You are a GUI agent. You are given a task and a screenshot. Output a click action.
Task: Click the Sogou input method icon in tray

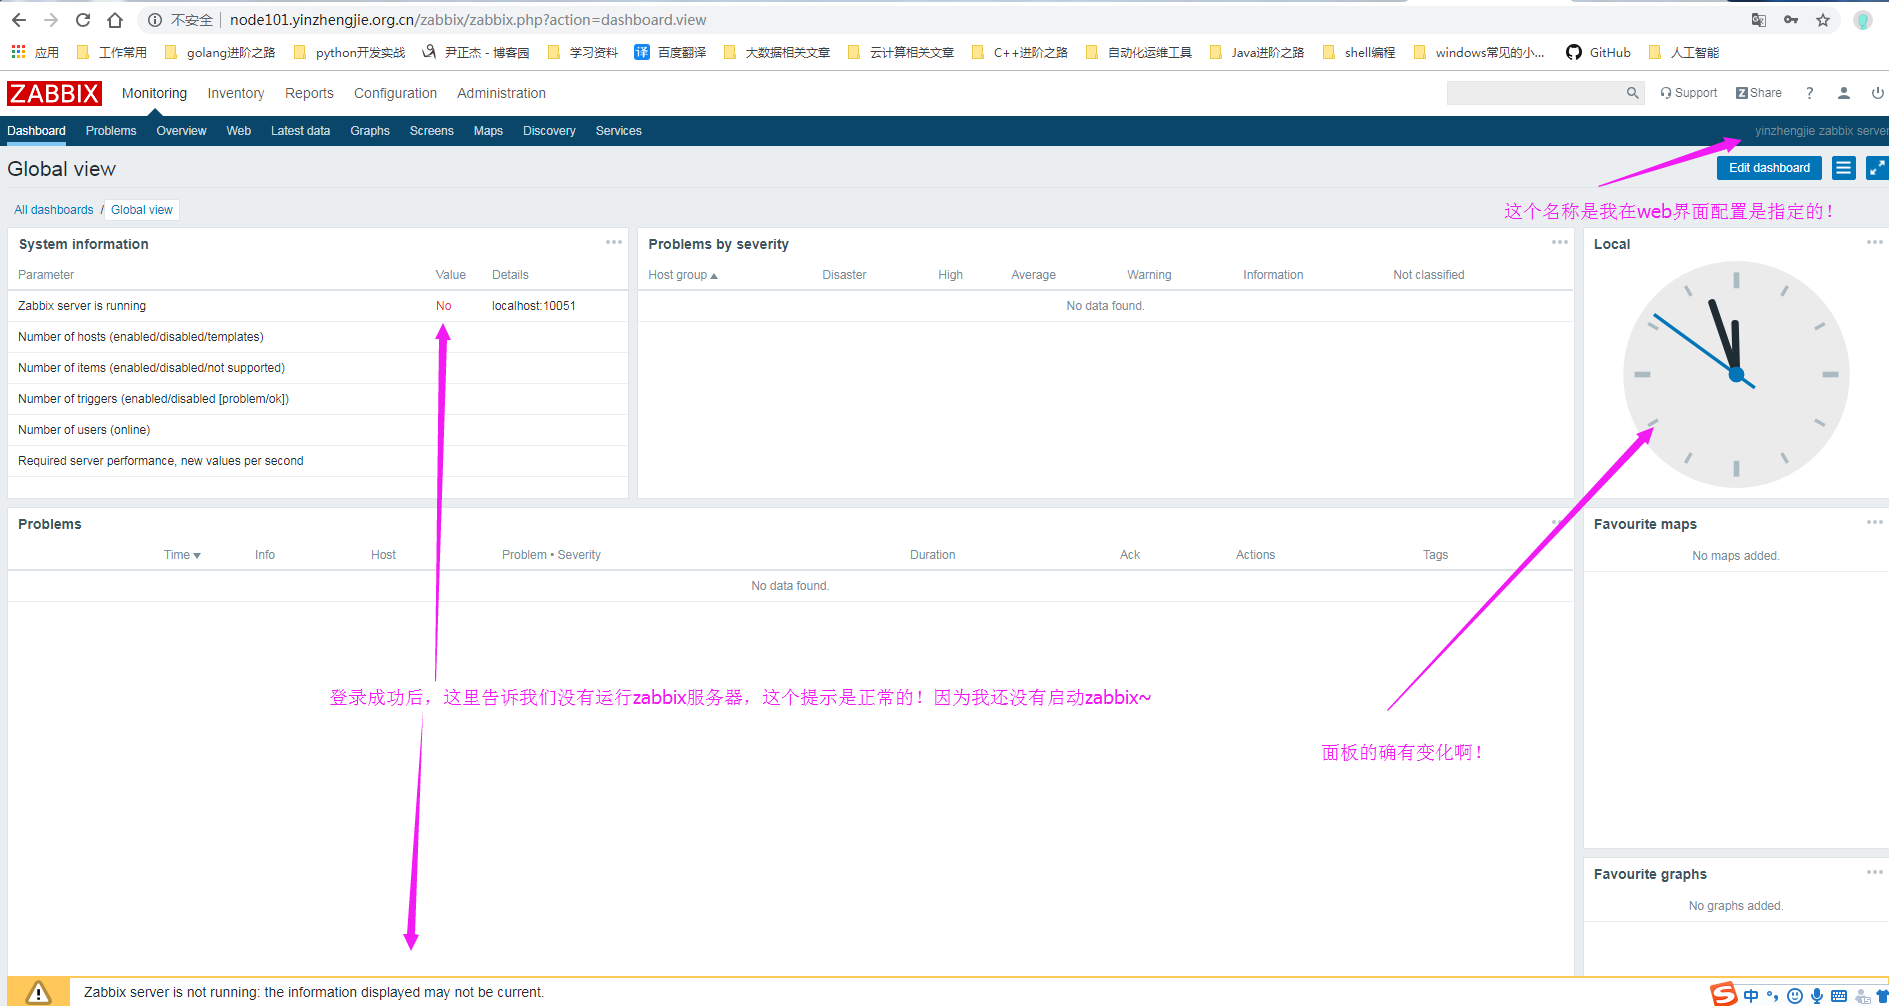click(x=1723, y=994)
